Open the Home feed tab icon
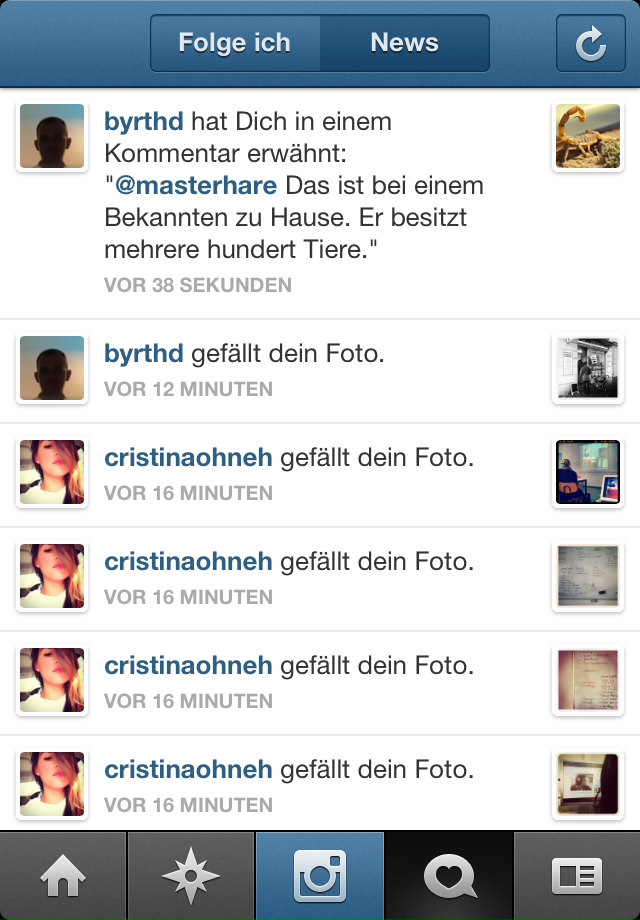 point(63,875)
